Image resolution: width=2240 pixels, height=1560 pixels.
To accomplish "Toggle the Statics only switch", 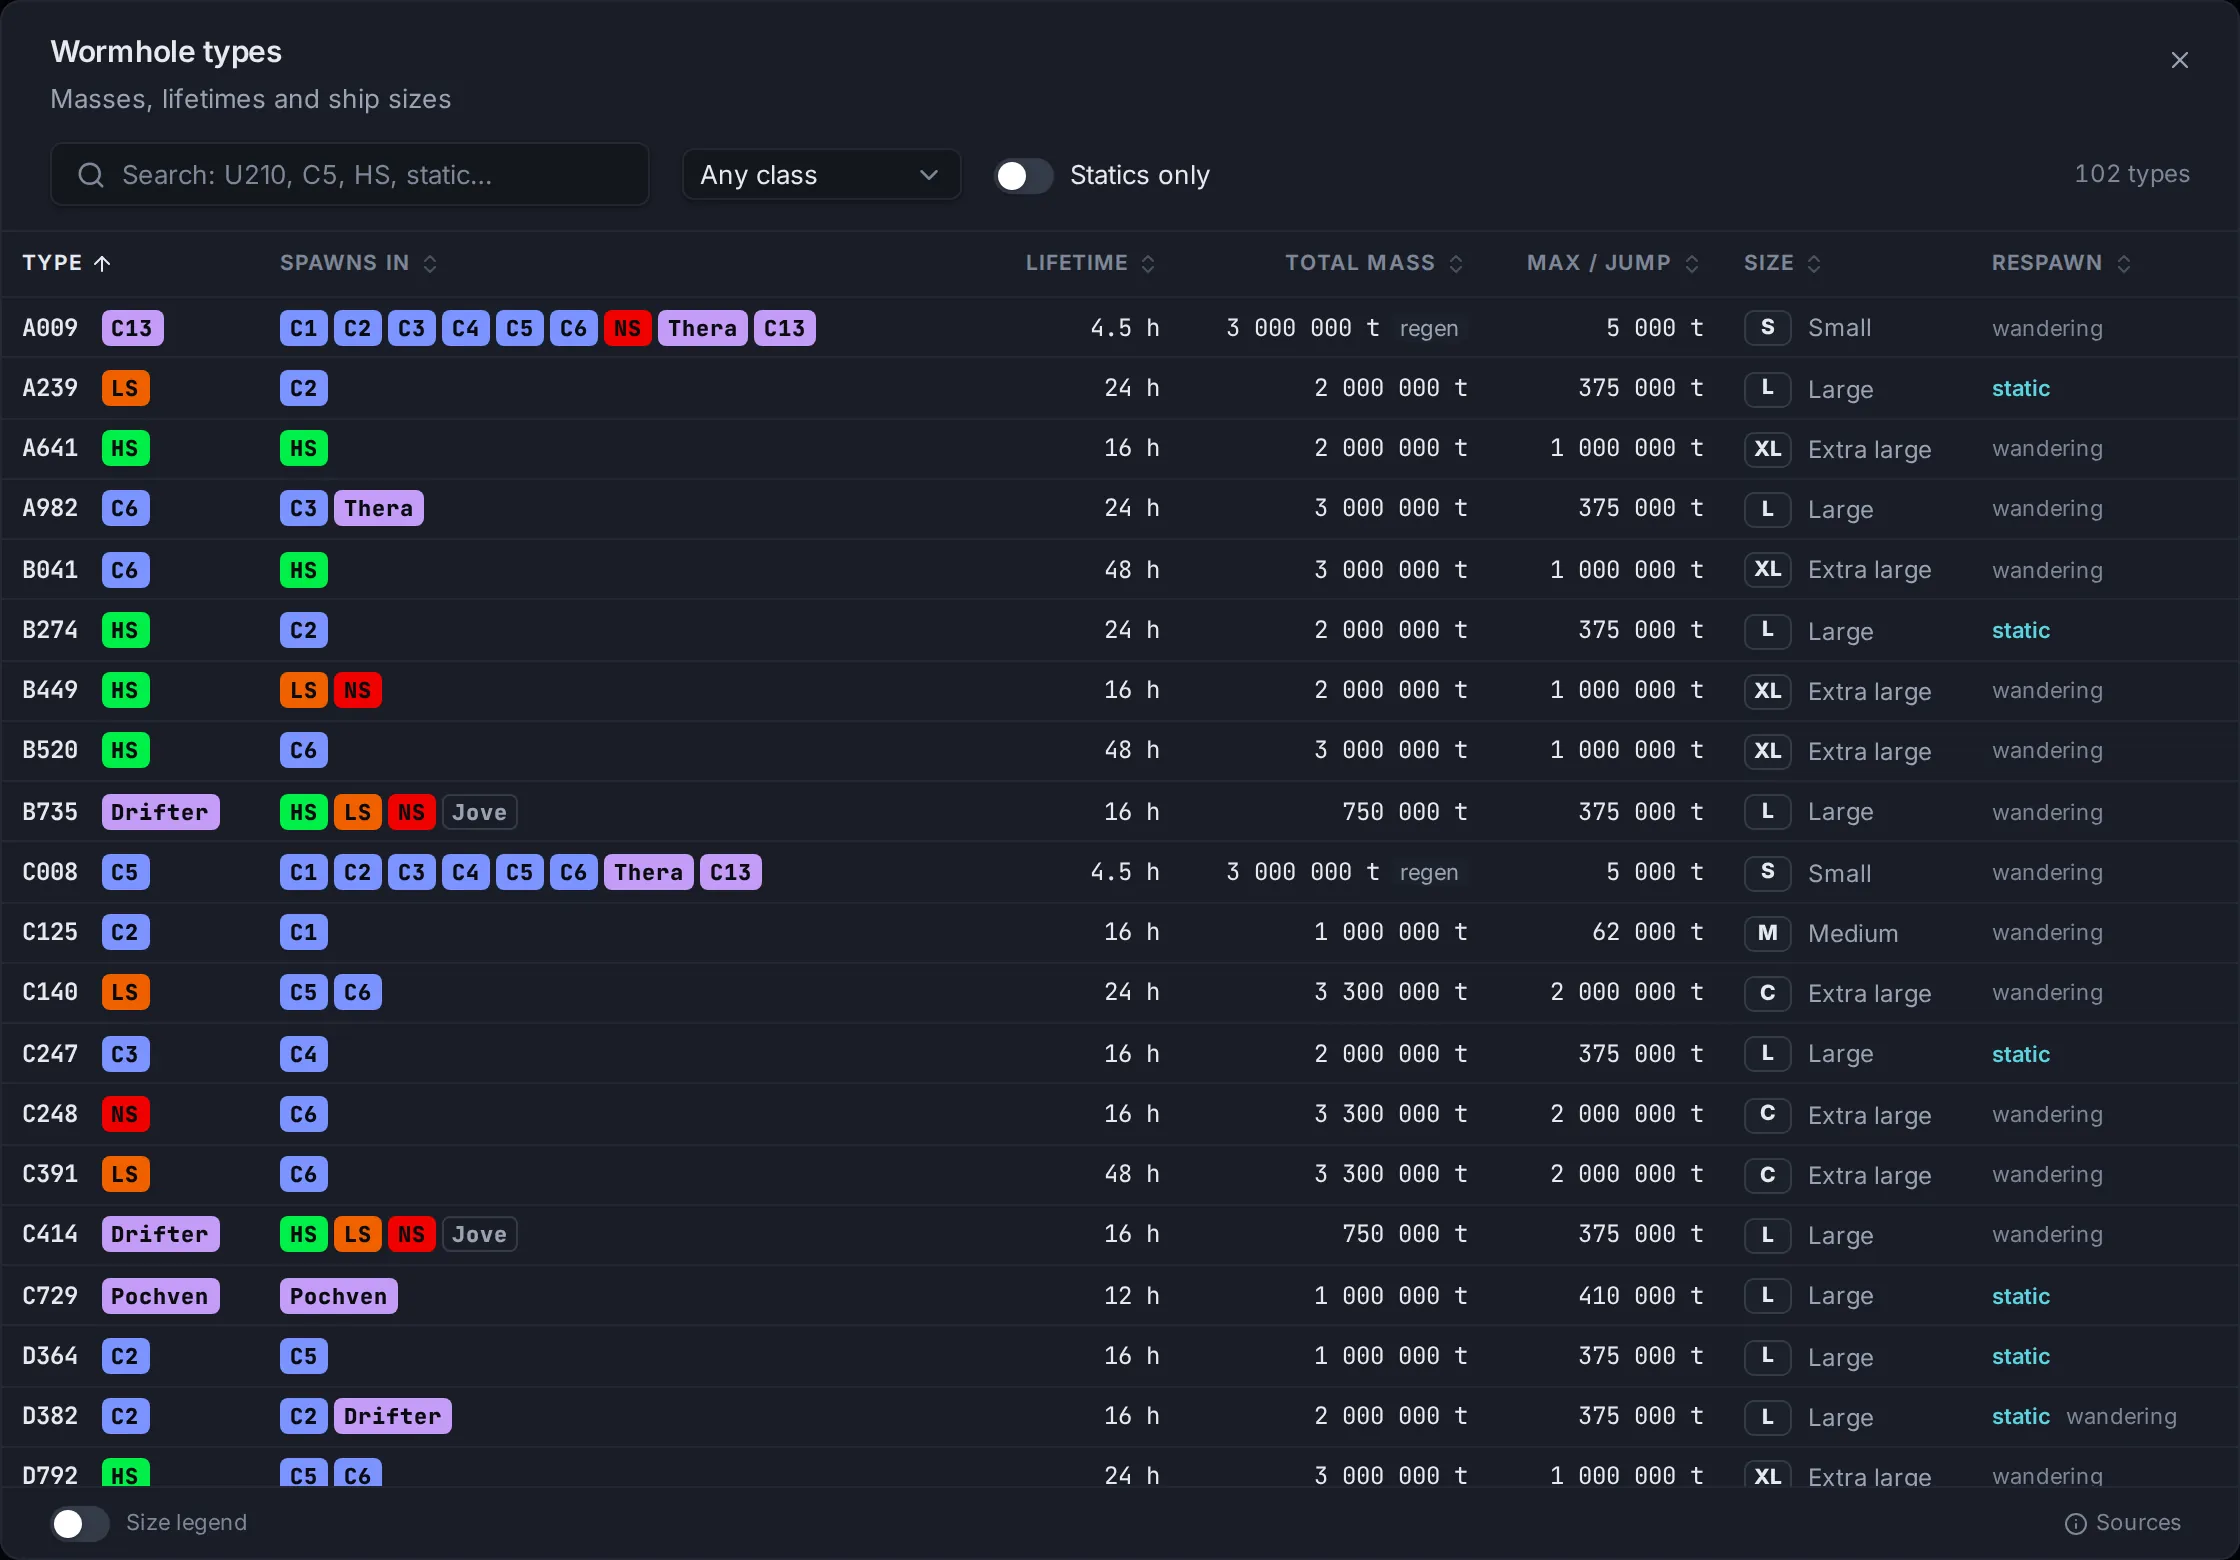I will click(1023, 175).
